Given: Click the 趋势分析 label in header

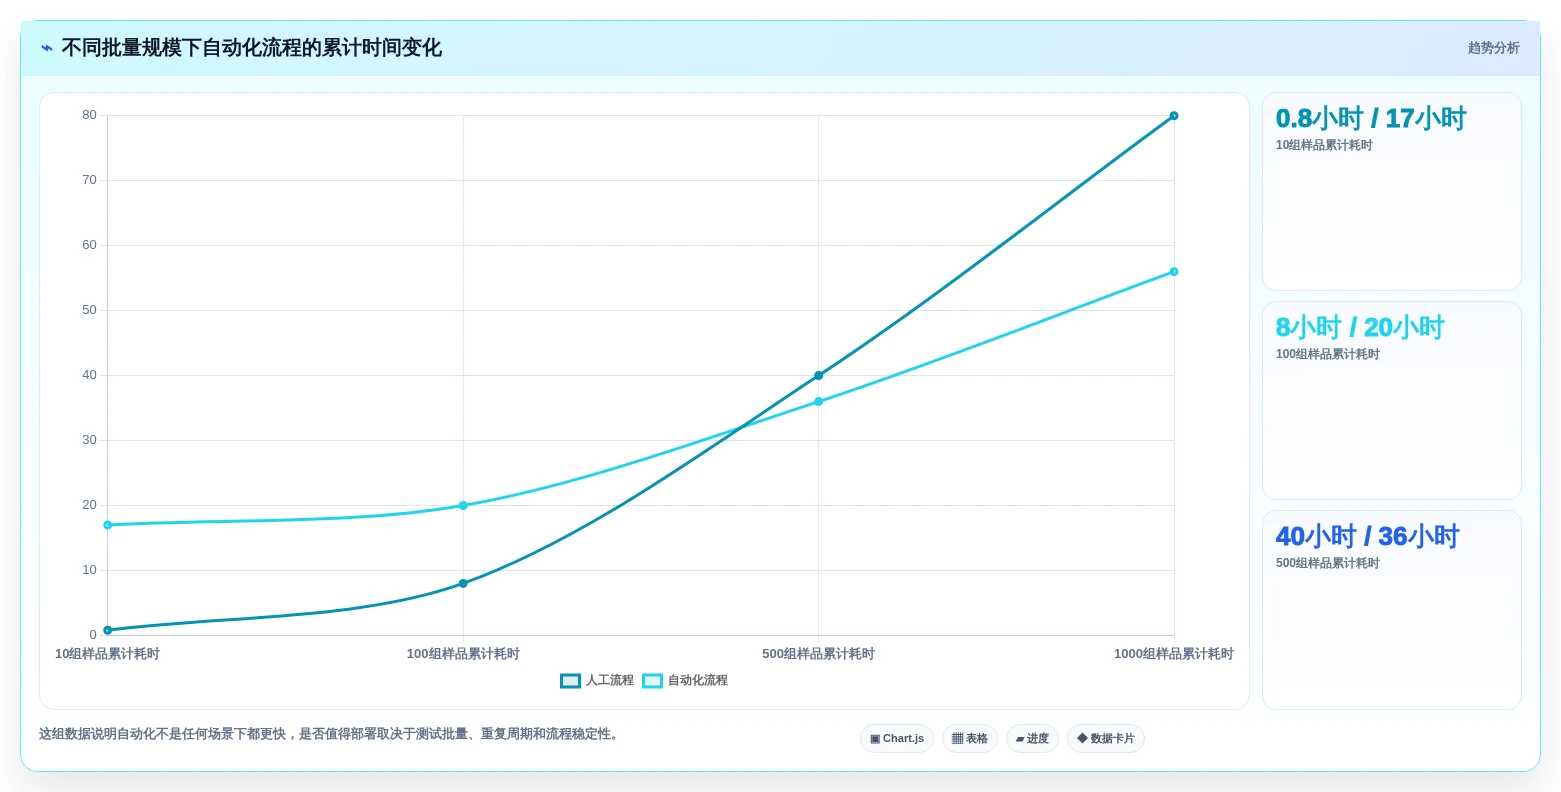Looking at the screenshot, I should coord(1493,48).
